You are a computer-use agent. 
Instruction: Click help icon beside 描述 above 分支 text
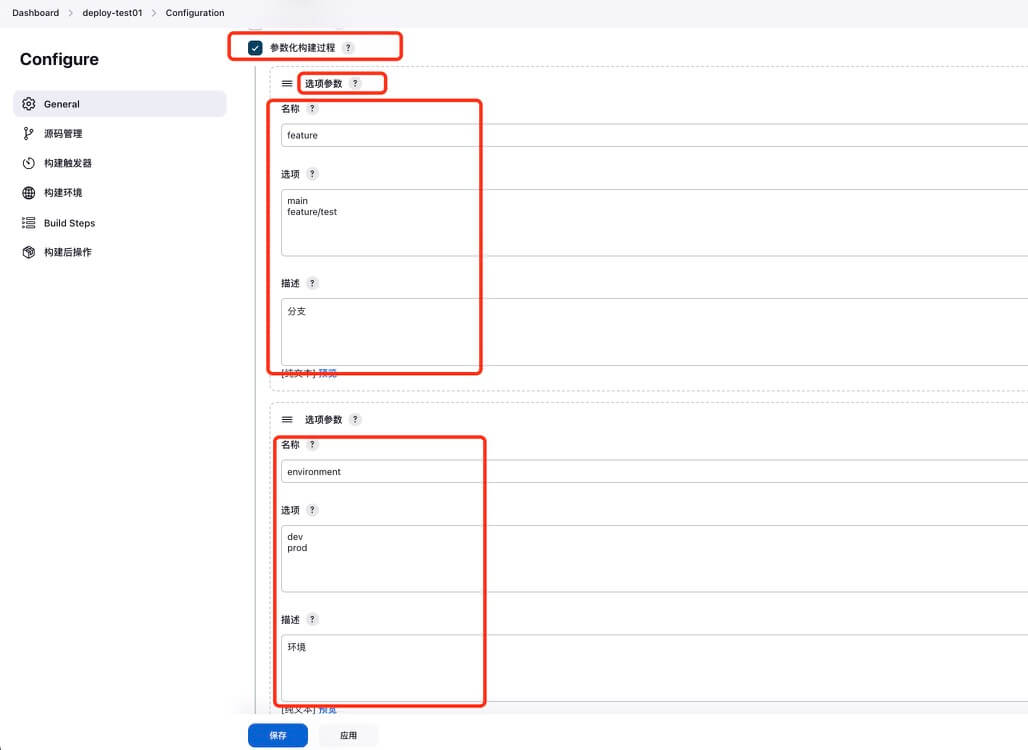point(312,283)
